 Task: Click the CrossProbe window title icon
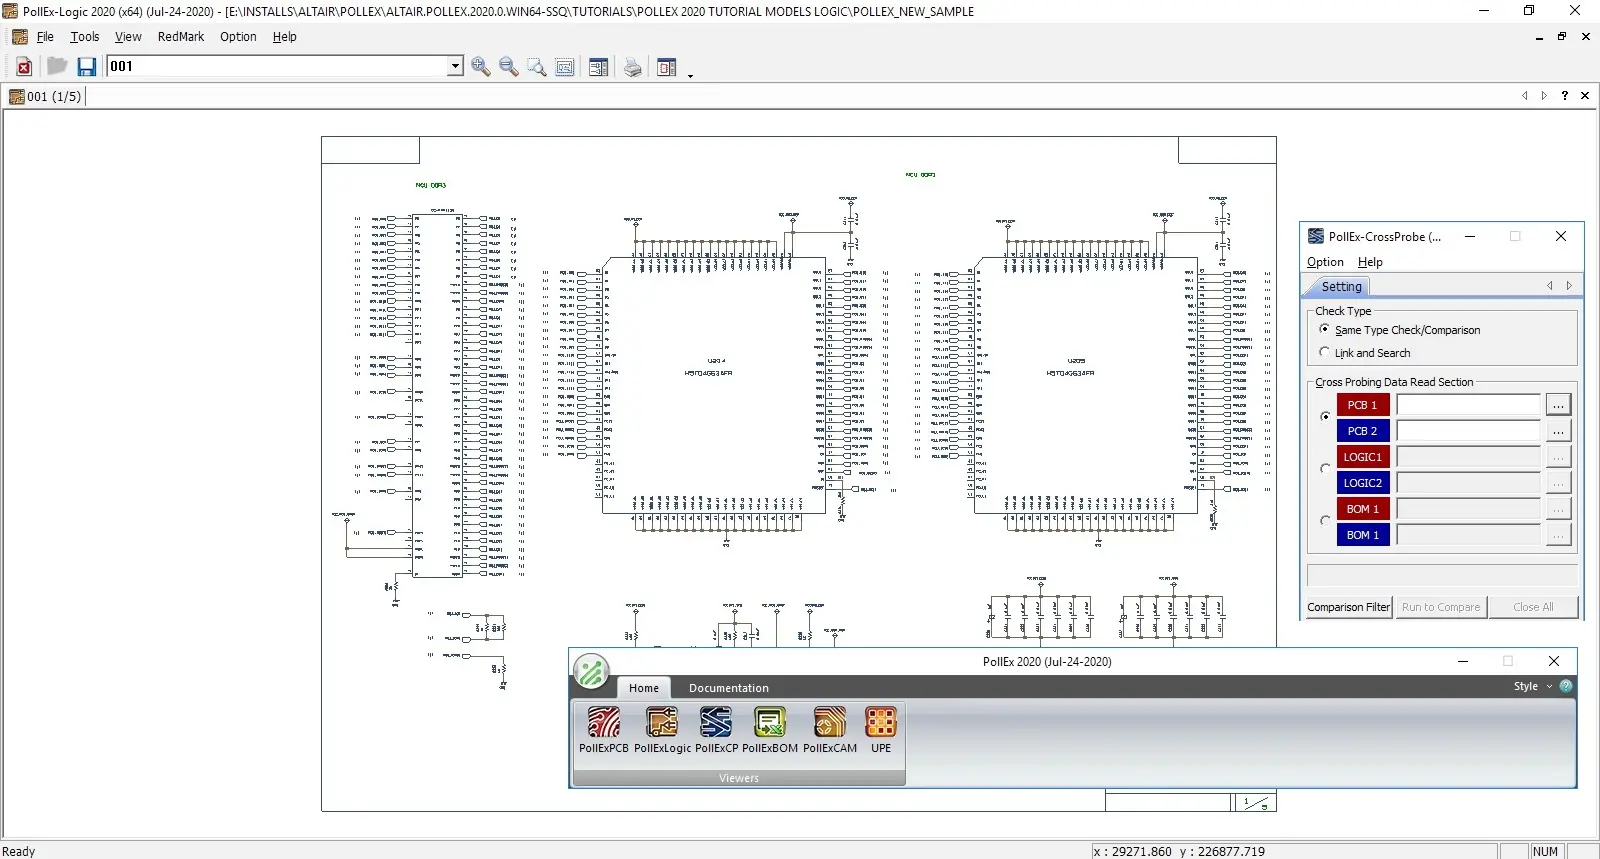[1316, 237]
